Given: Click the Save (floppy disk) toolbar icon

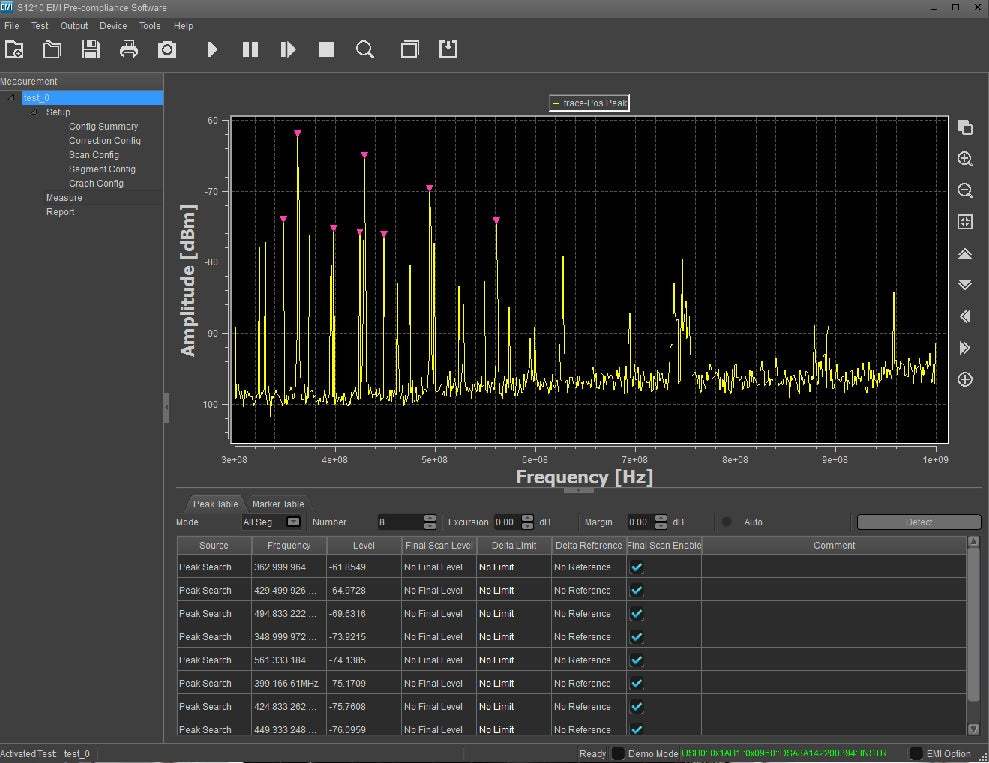Looking at the screenshot, I should [x=91, y=49].
